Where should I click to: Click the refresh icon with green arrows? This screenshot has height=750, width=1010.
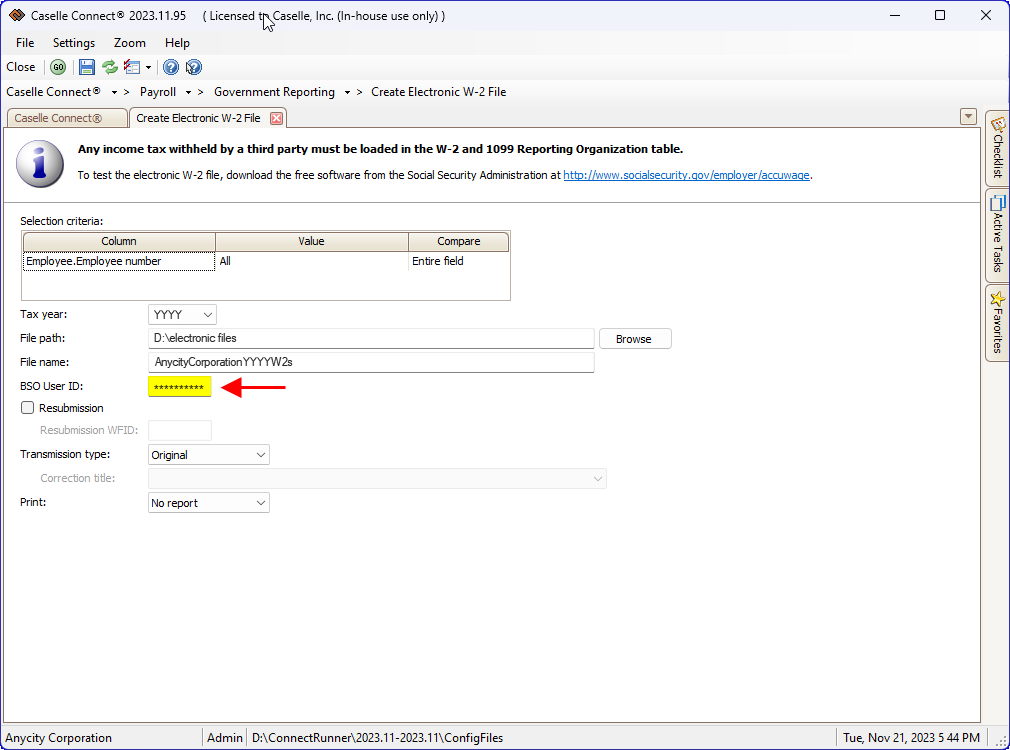109,67
